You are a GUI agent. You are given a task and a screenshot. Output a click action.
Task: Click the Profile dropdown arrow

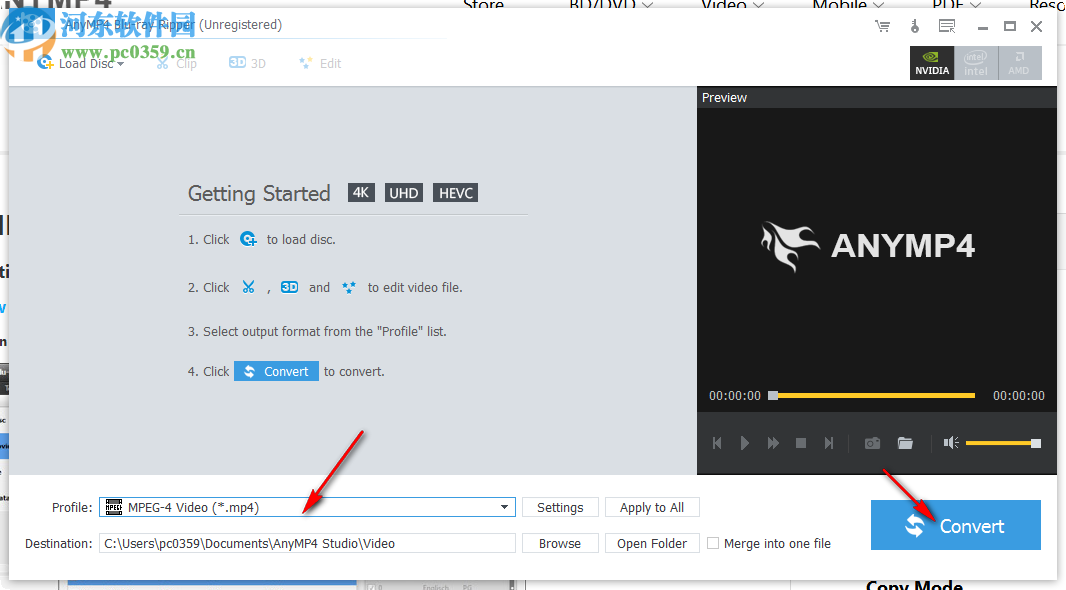(x=504, y=507)
